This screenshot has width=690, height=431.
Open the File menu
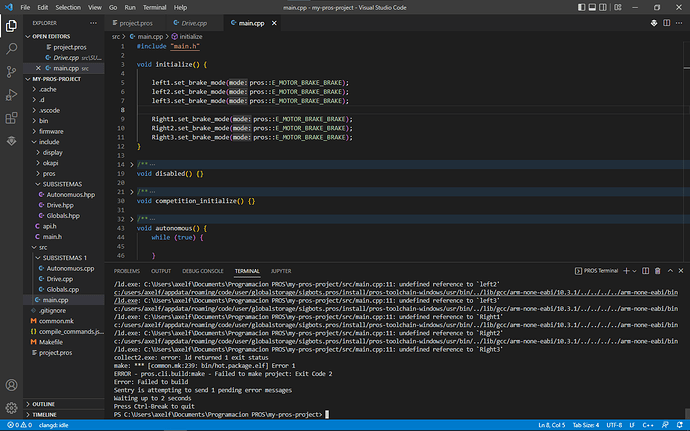point(26,7)
